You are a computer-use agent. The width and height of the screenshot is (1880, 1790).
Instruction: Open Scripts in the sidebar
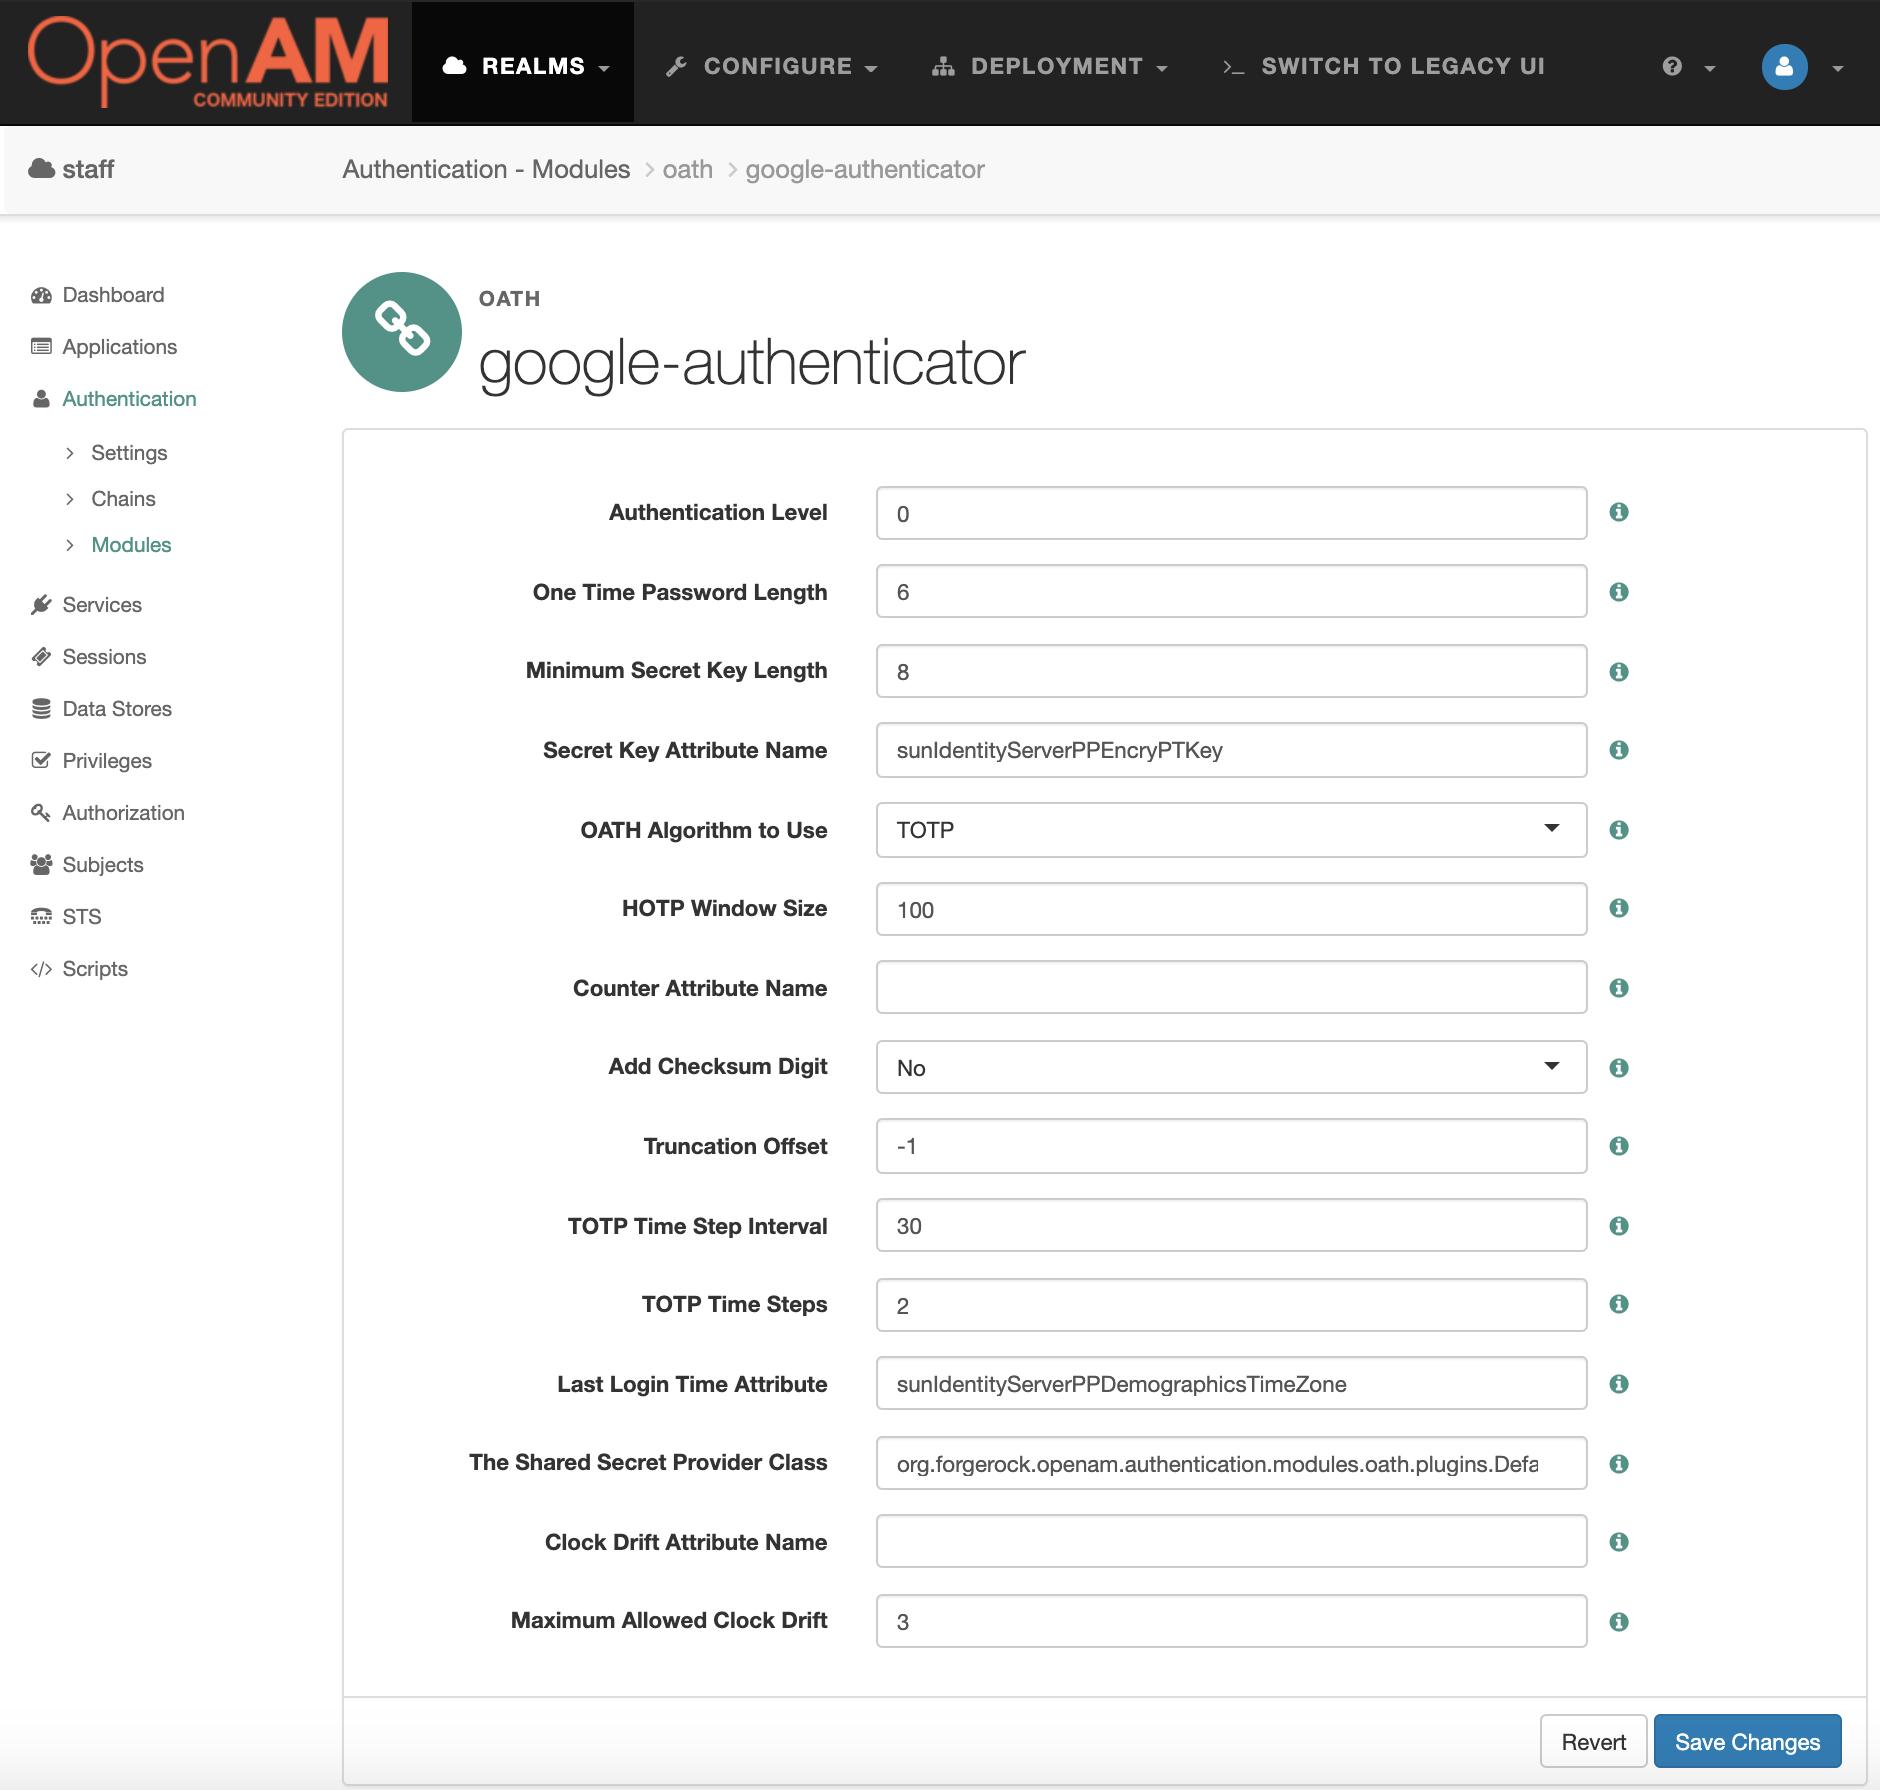coord(79,969)
